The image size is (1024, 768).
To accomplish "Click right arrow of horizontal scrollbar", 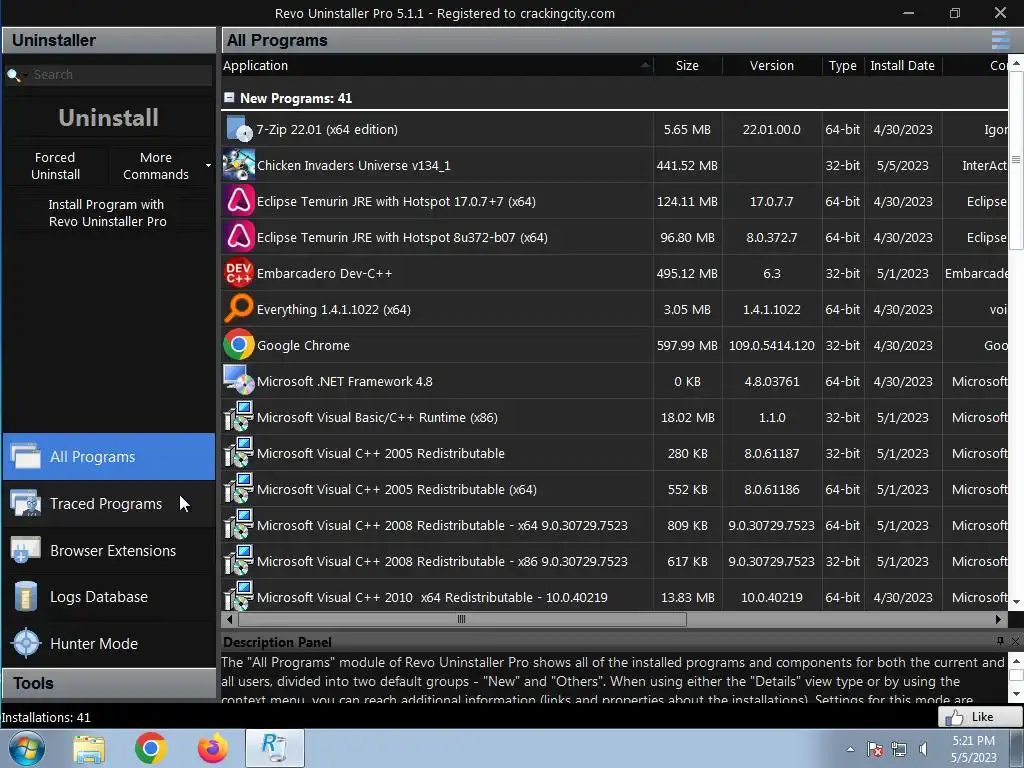I will tap(999, 619).
